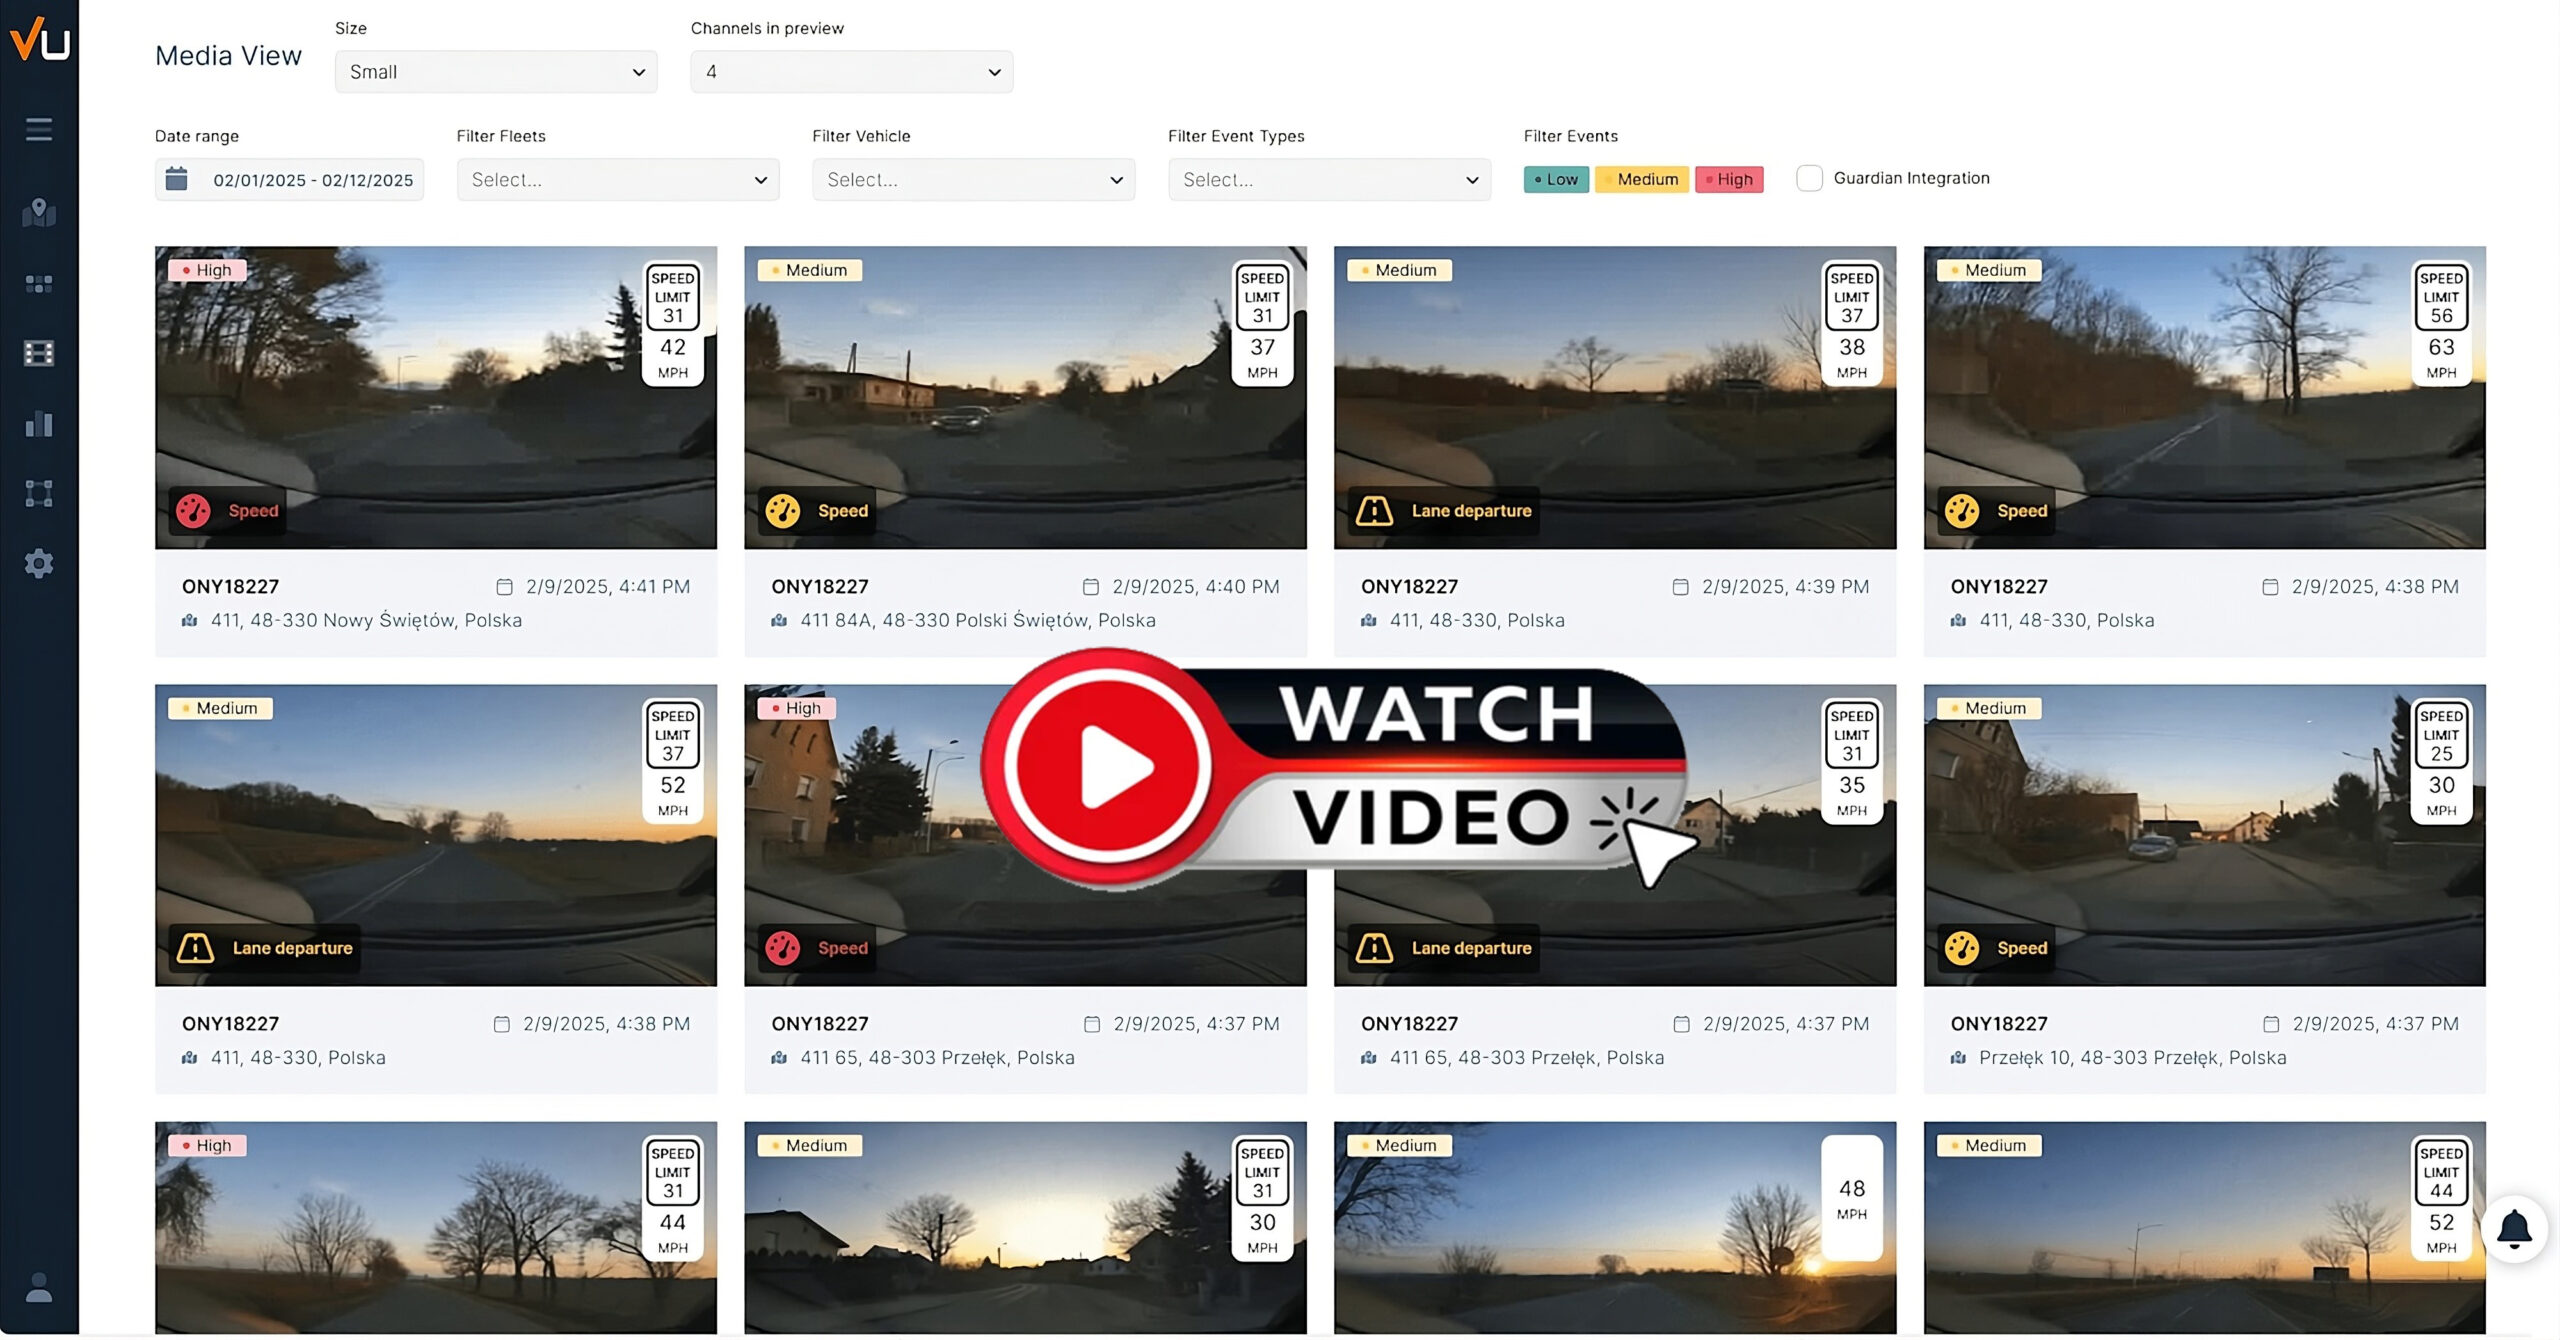Viewport: 2560px width, 1340px height.
Task: Open the Filter Fleets dropdown
Action: pos(618,180)
